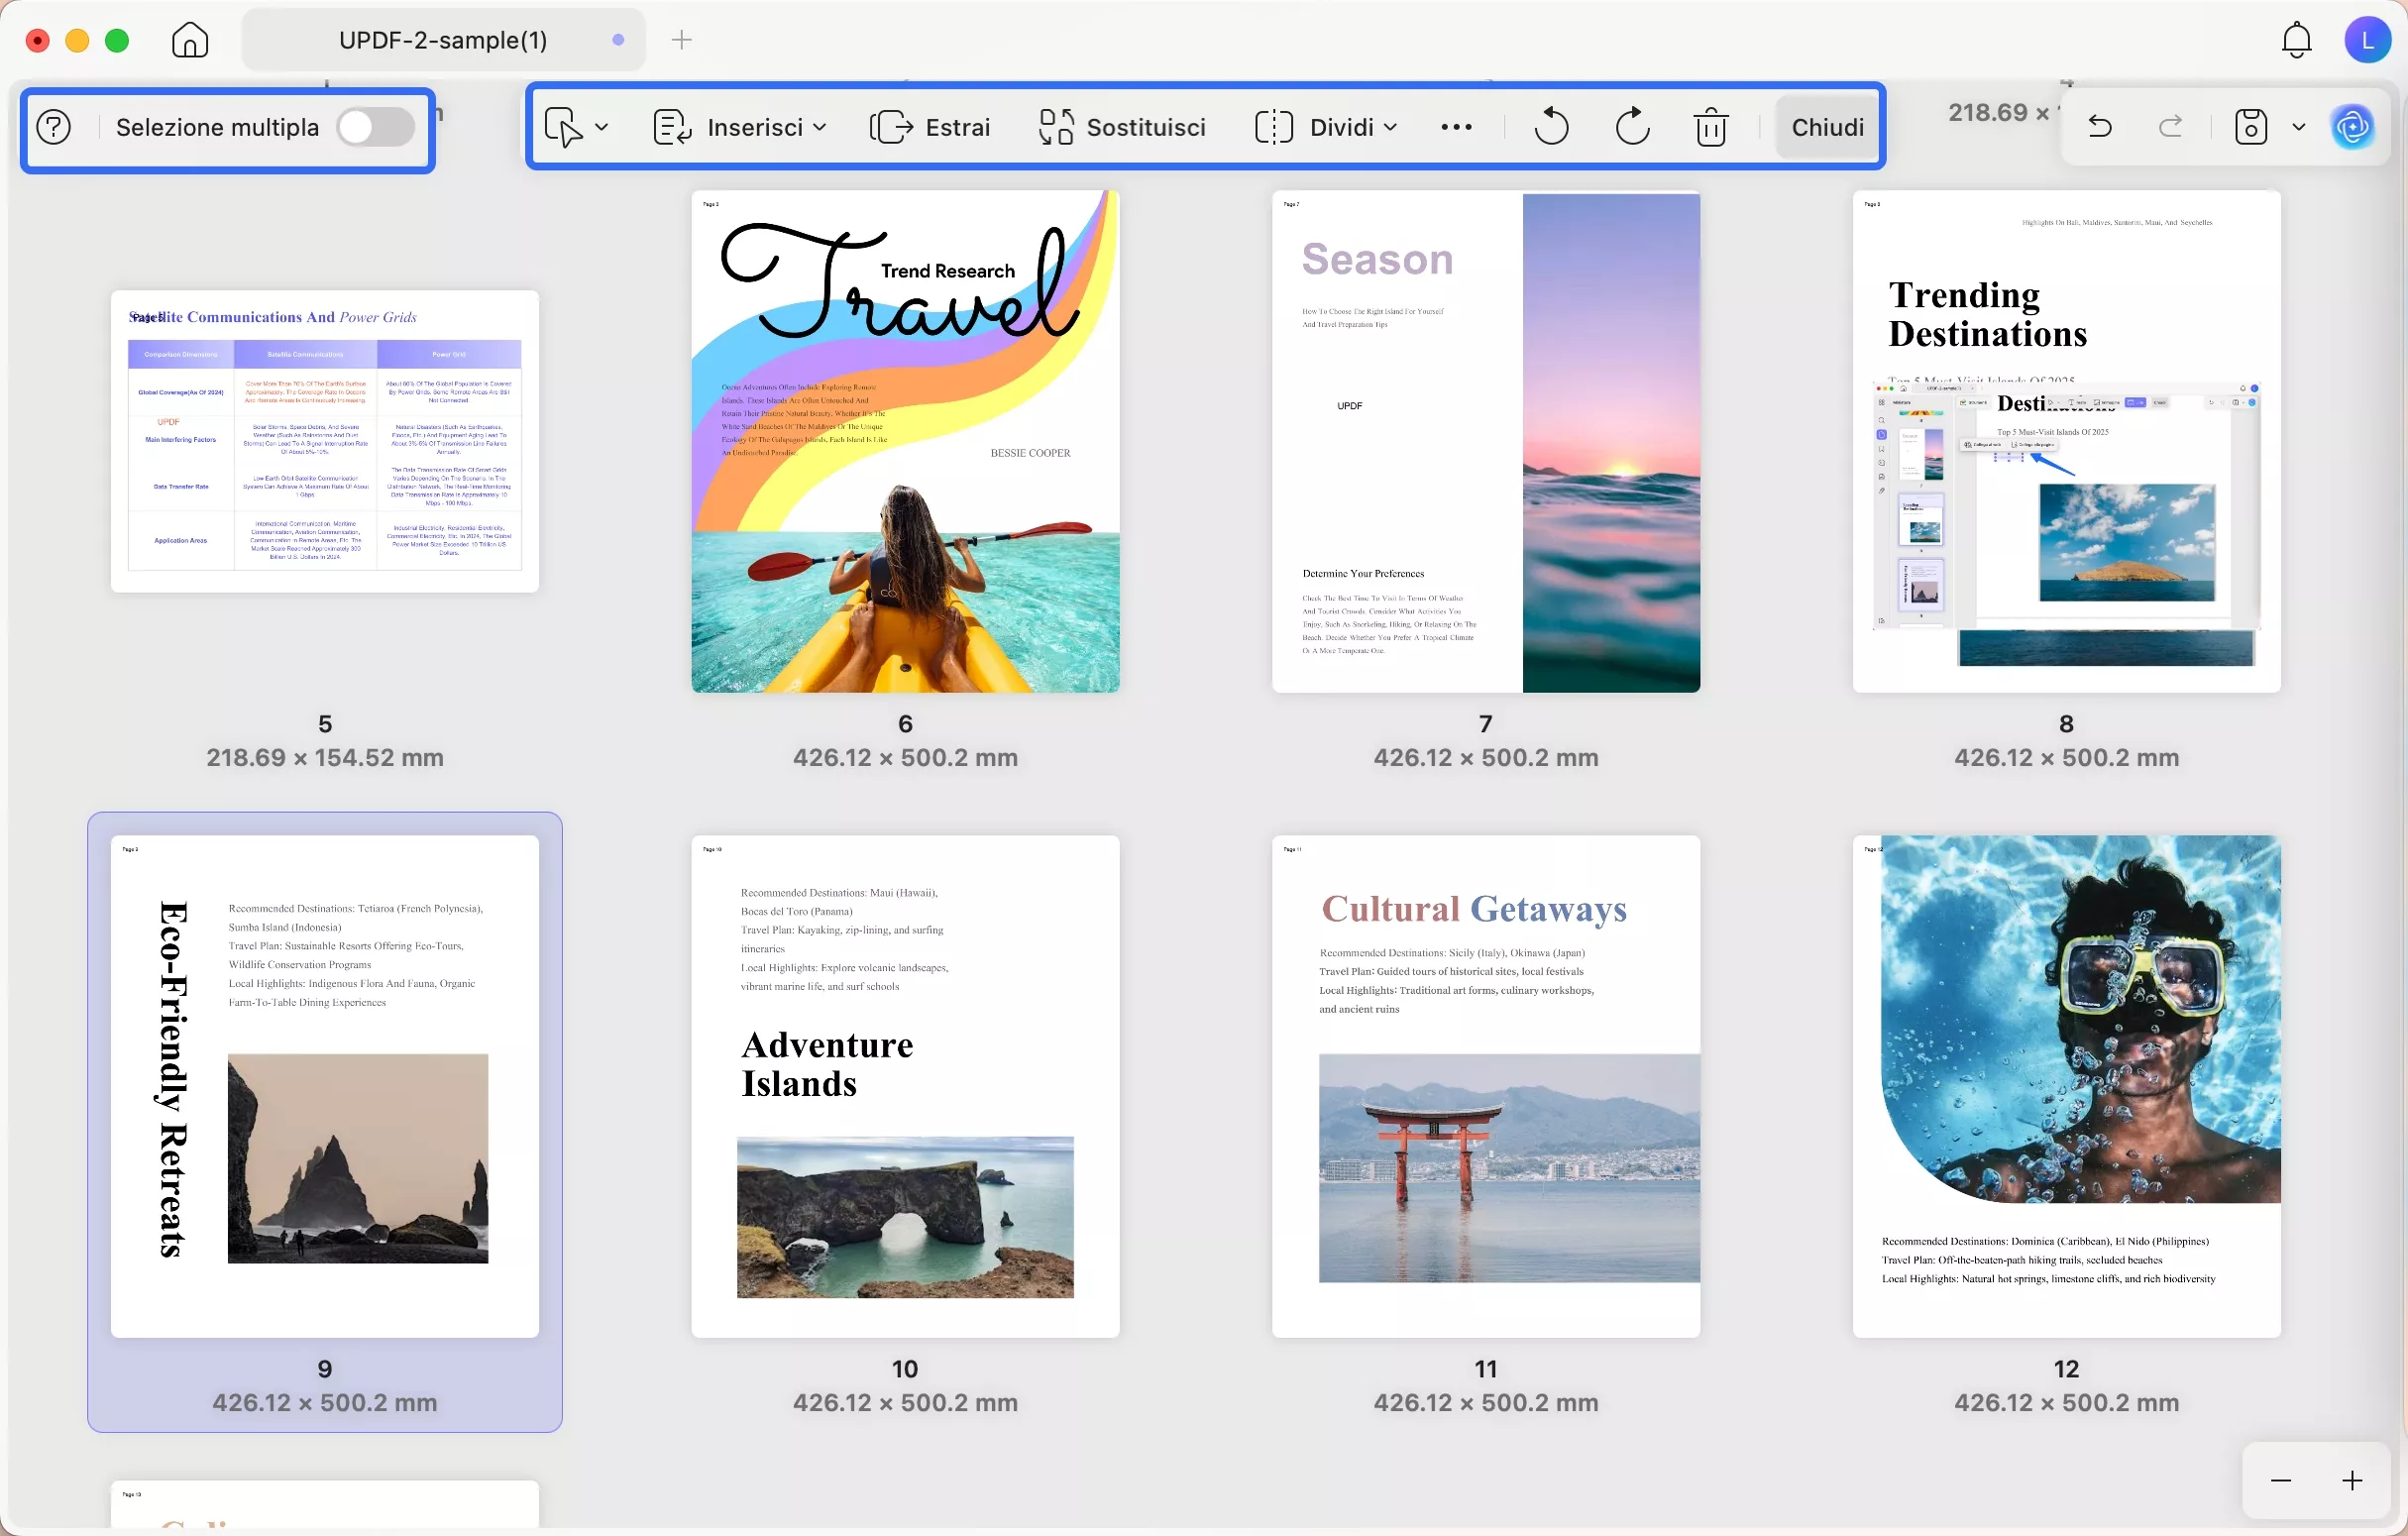Save the document with the save icon
The width and height of the screenshot is (2408, 1536).
(2250, 126)
